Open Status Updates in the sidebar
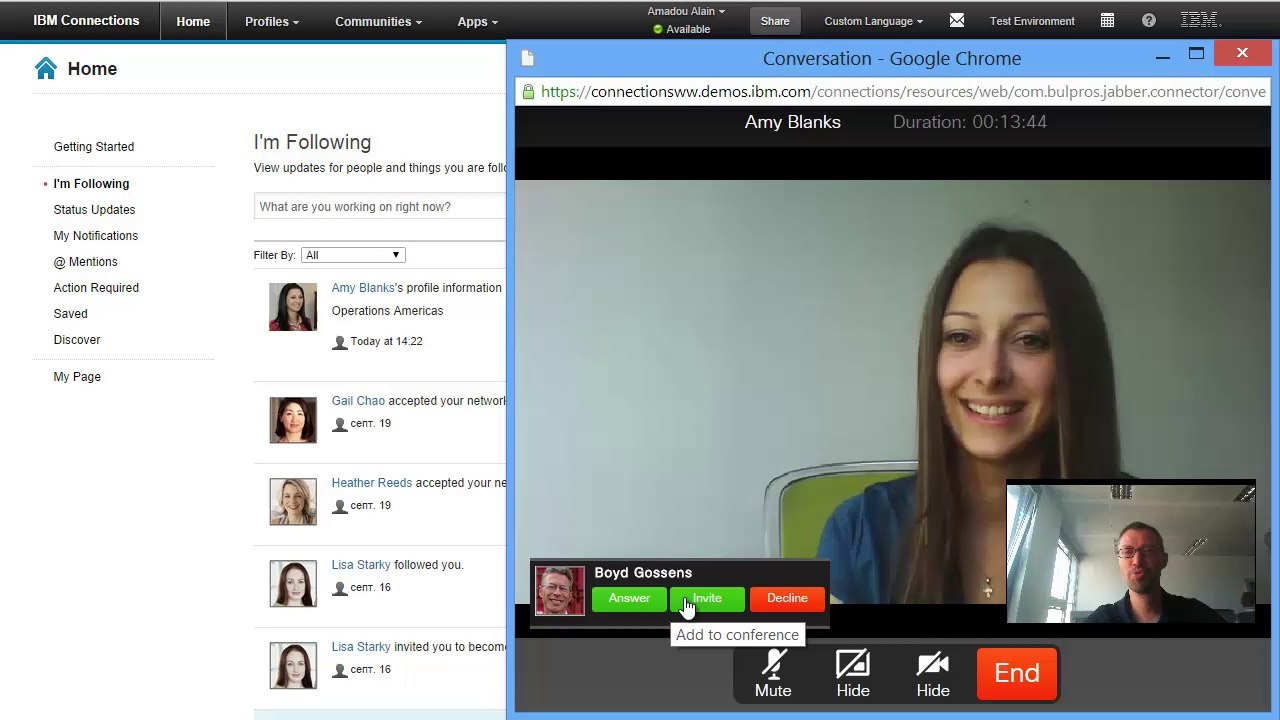 [x=94, y=210]
